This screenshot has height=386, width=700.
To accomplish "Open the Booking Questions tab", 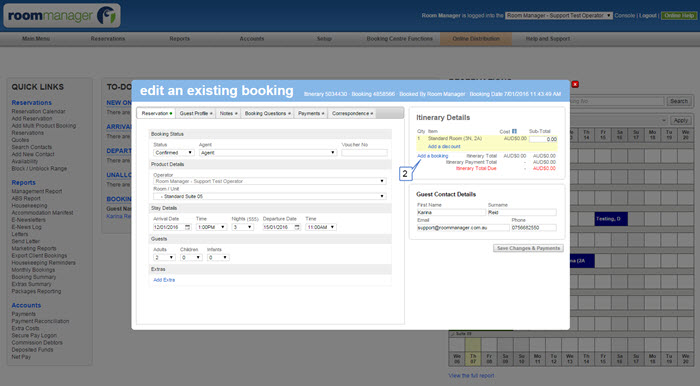I will coord(267,113).
